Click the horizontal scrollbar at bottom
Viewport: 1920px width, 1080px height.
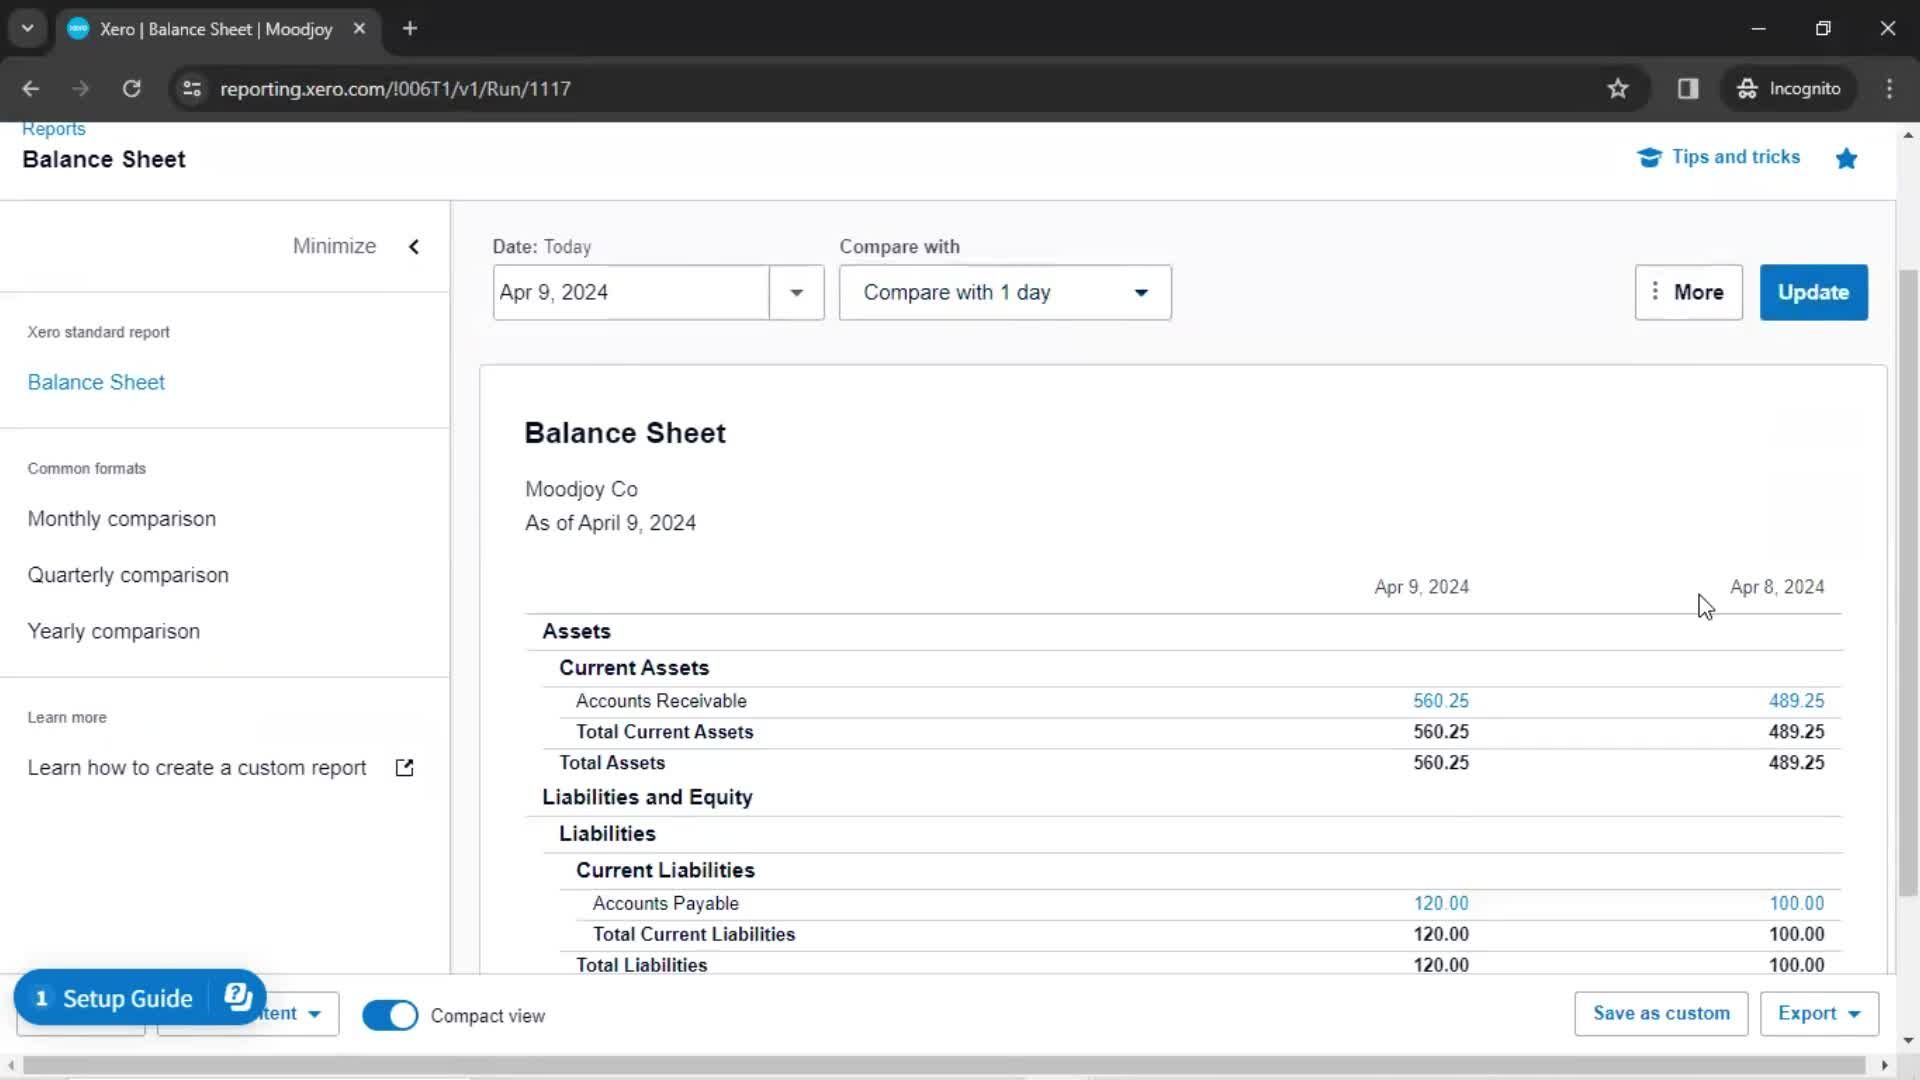(x=944, y=1065)
